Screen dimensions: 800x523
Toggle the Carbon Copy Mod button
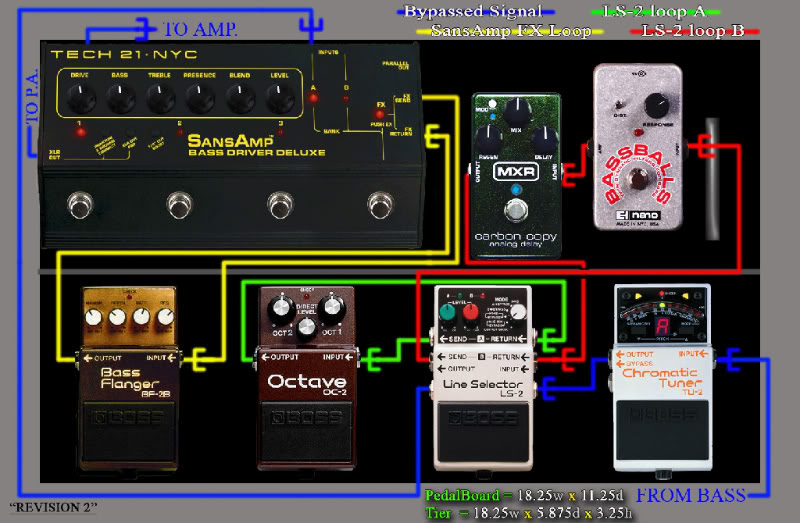point(492,104)
